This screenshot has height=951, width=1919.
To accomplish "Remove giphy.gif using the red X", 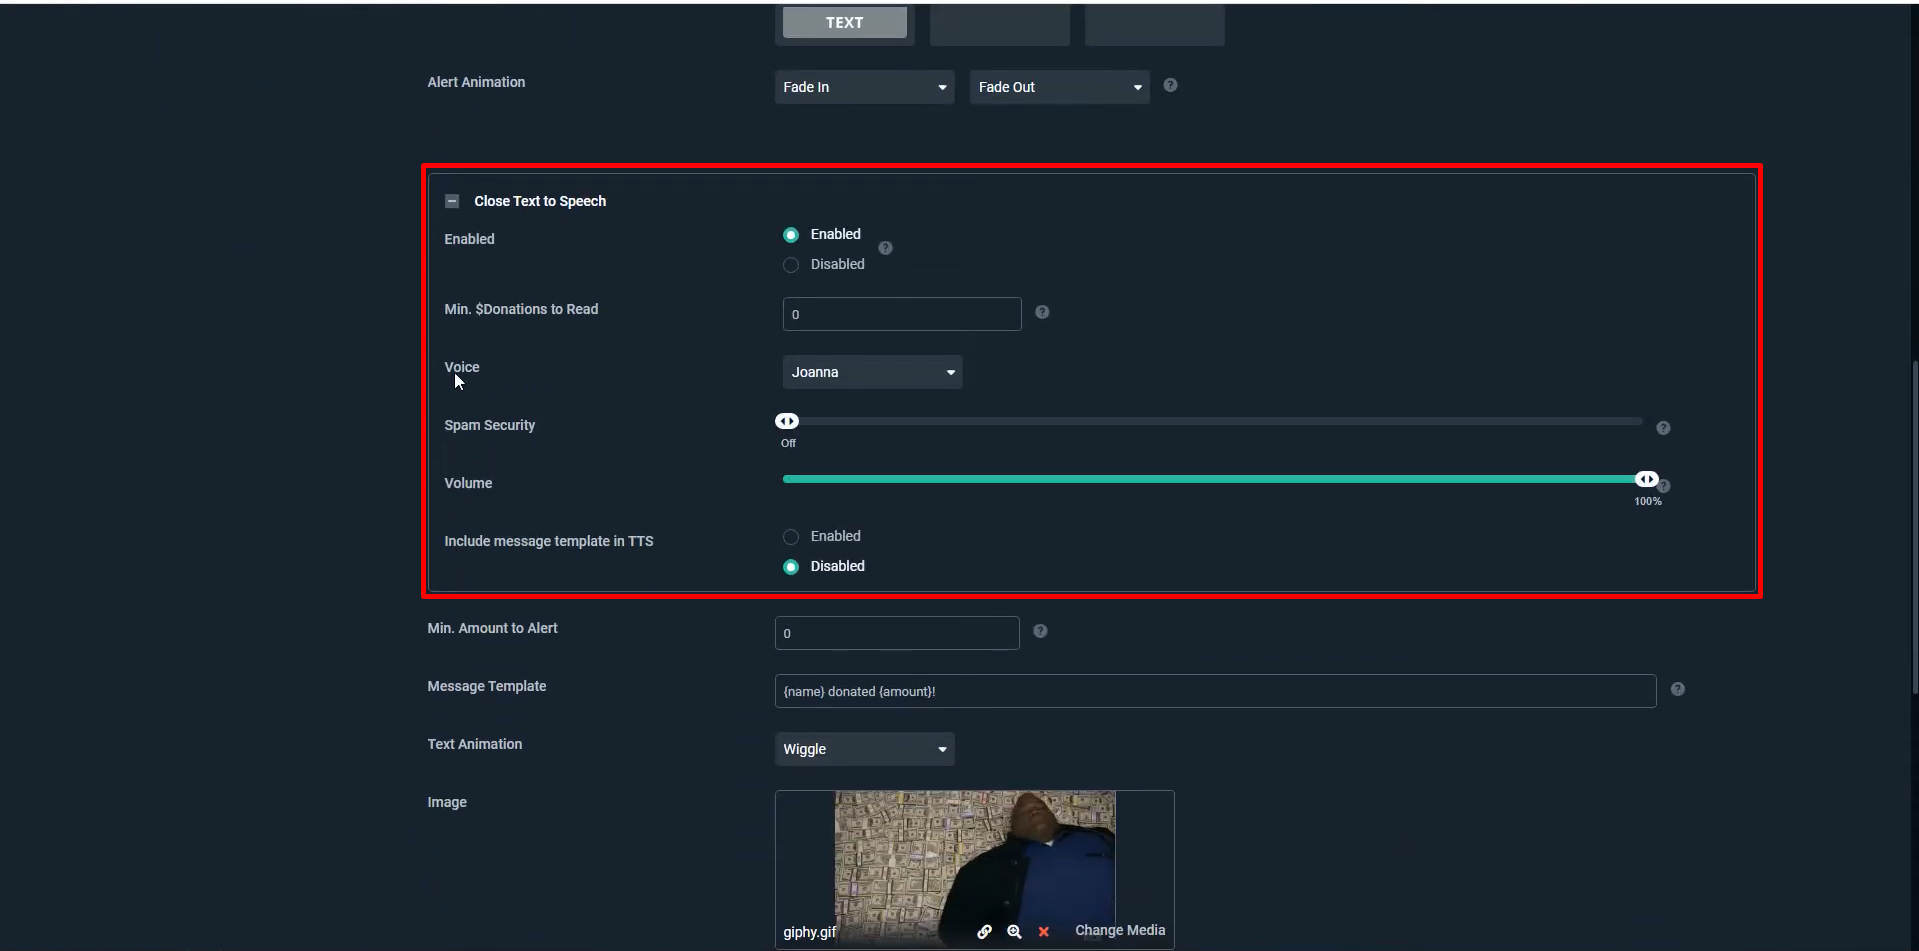I will tap(1043, 931).
